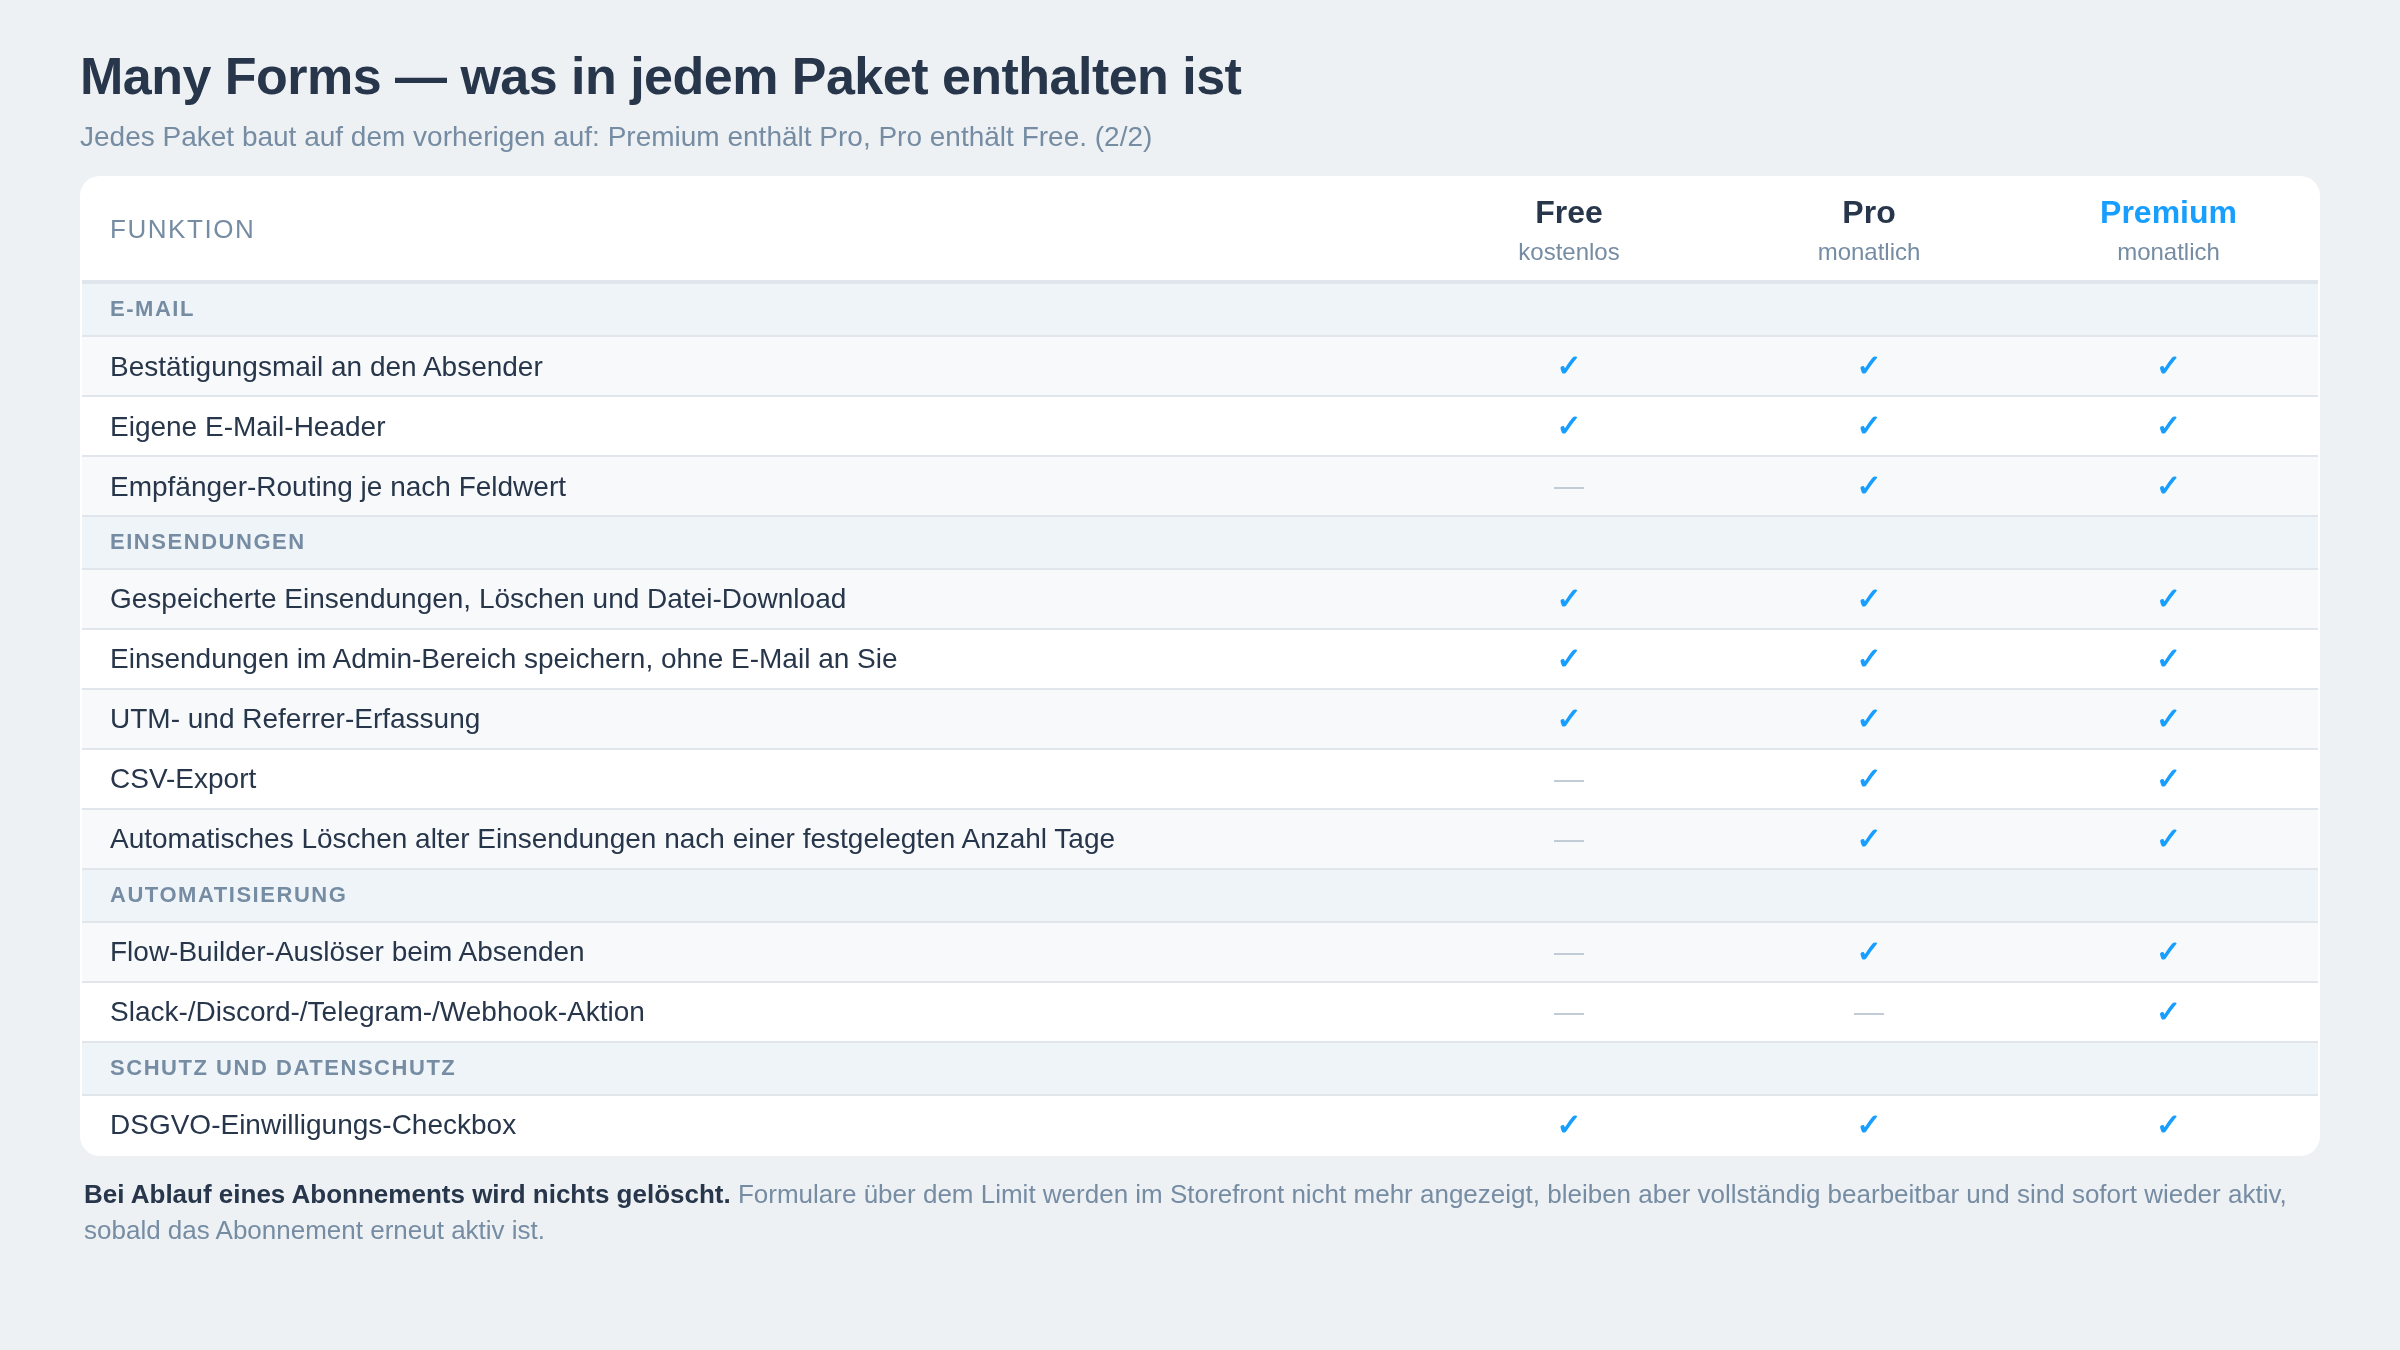Click the AUTOMATISIERUNG section heading

[x=228, y=895]
